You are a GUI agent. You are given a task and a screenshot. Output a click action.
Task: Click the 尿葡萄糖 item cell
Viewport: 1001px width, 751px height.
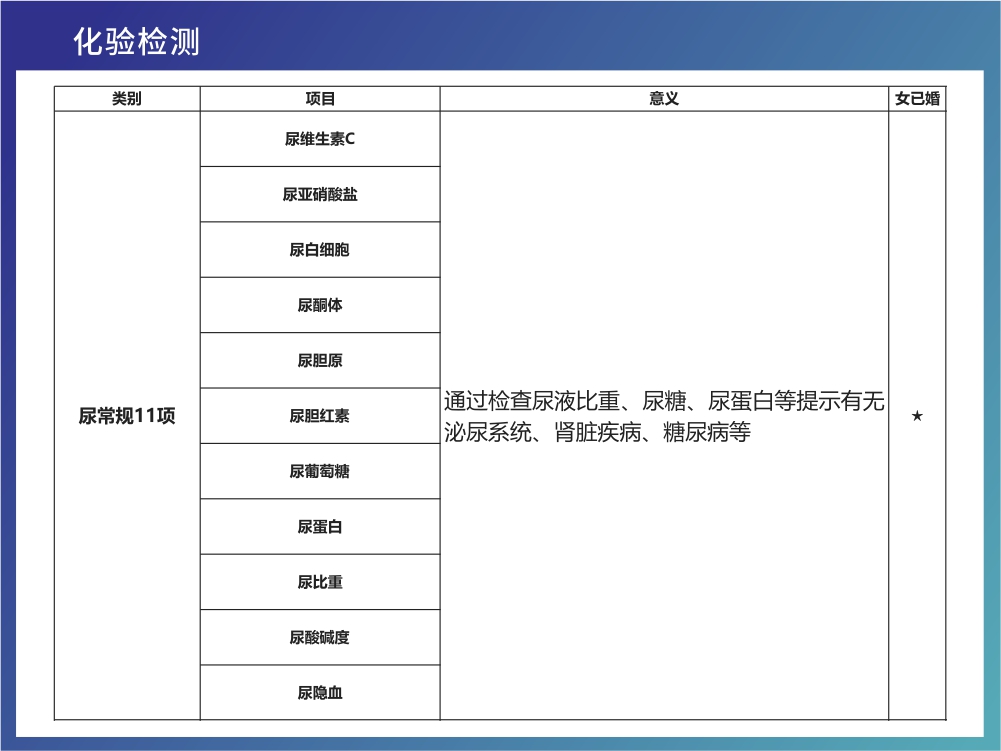(320, 471)
